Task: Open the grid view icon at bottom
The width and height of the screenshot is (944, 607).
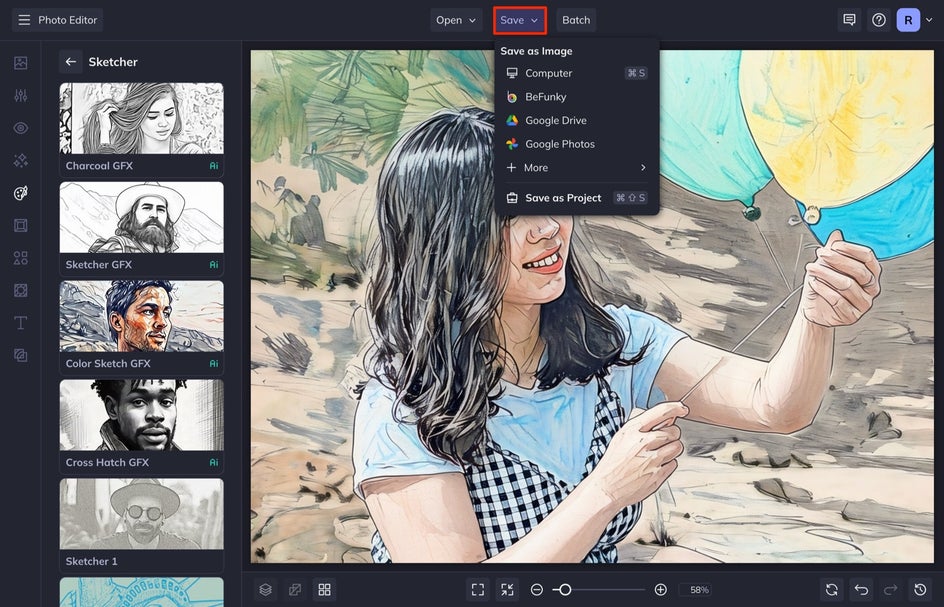Action: pos(324,590)
